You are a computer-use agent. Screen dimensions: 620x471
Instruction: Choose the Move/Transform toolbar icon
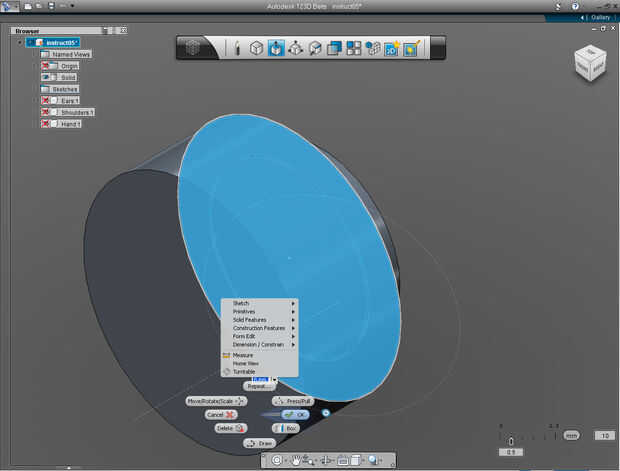[x=295, y=48]
